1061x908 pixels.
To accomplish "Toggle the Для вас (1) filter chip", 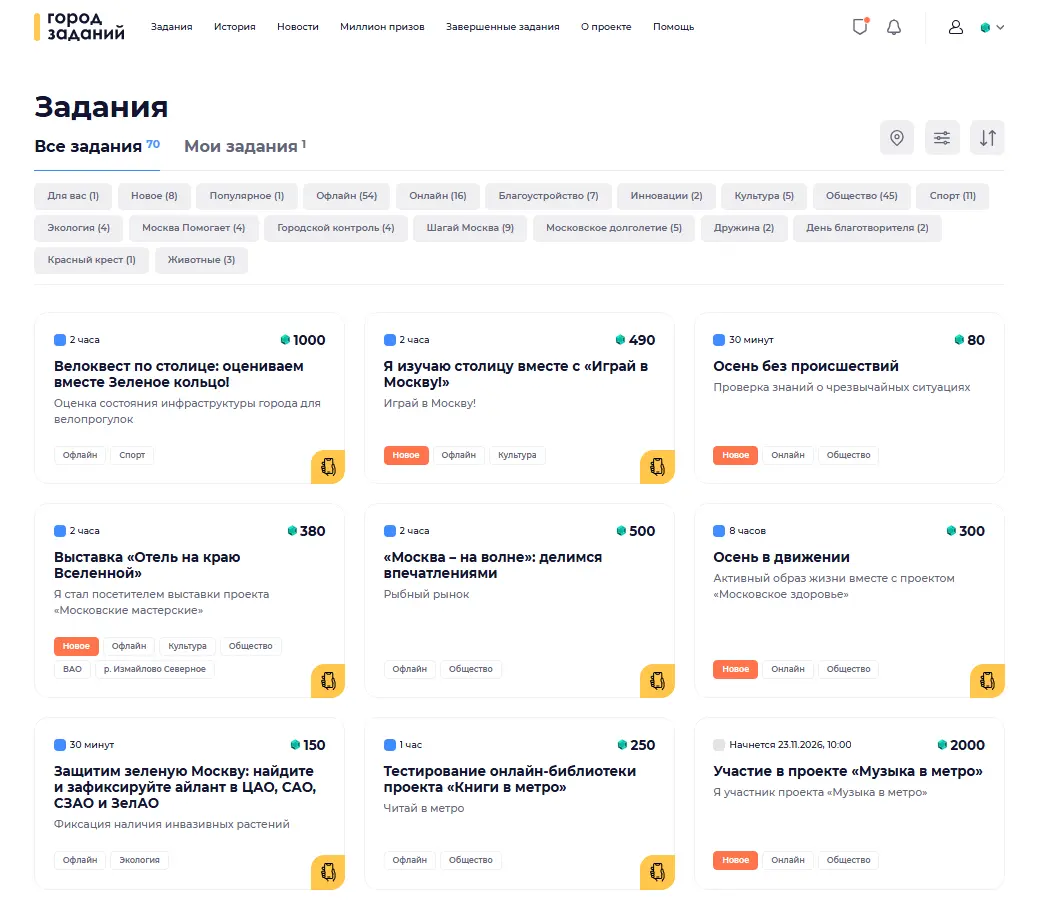I will click(73, 196).
